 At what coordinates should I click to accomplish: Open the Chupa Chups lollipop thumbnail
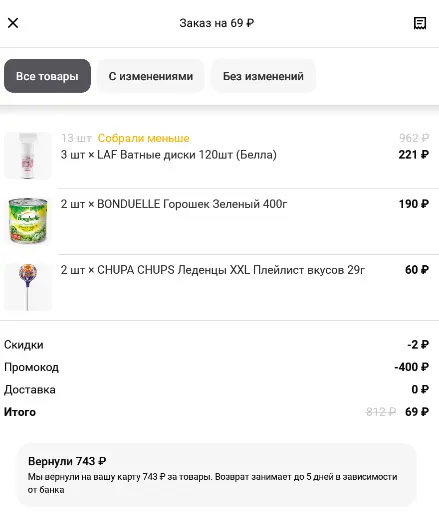pos(28,287)
